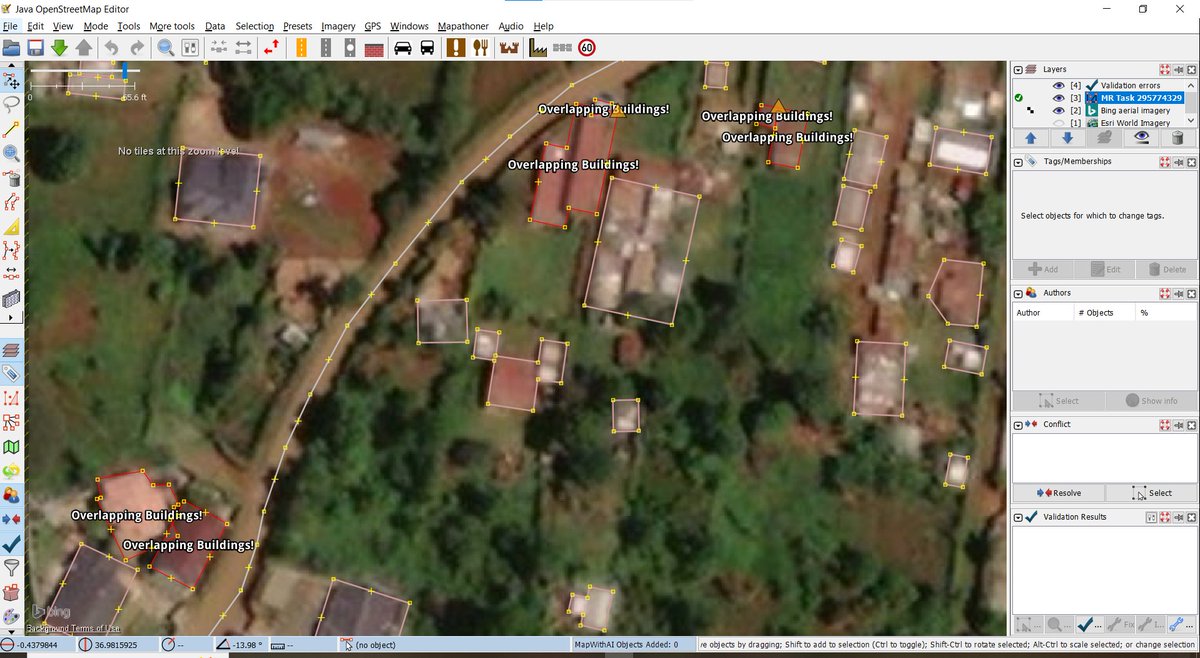
Task: Click the longitude field in status bar
Action: coord(116,645)
